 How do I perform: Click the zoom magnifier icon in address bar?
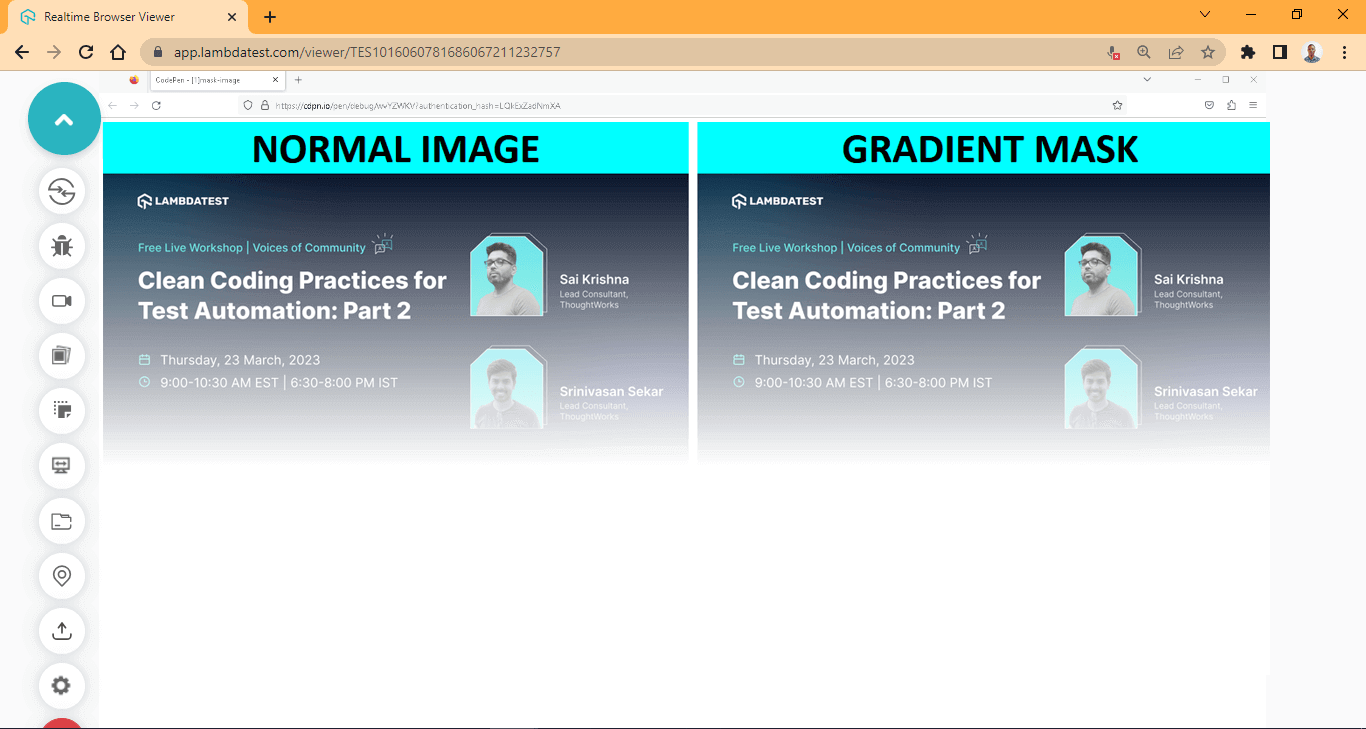click(x=1144, y=52)
